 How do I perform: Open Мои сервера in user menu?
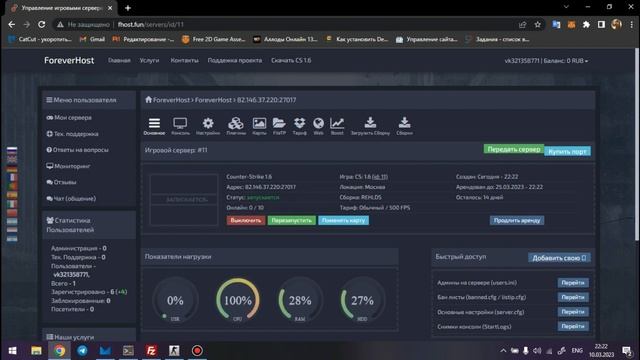pyautogui.click(x=69, y=118)
